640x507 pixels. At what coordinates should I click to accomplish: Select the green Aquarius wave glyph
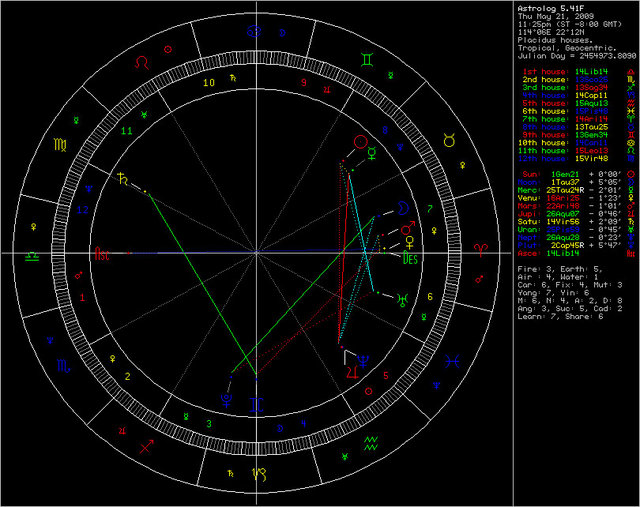coord(369,440)
